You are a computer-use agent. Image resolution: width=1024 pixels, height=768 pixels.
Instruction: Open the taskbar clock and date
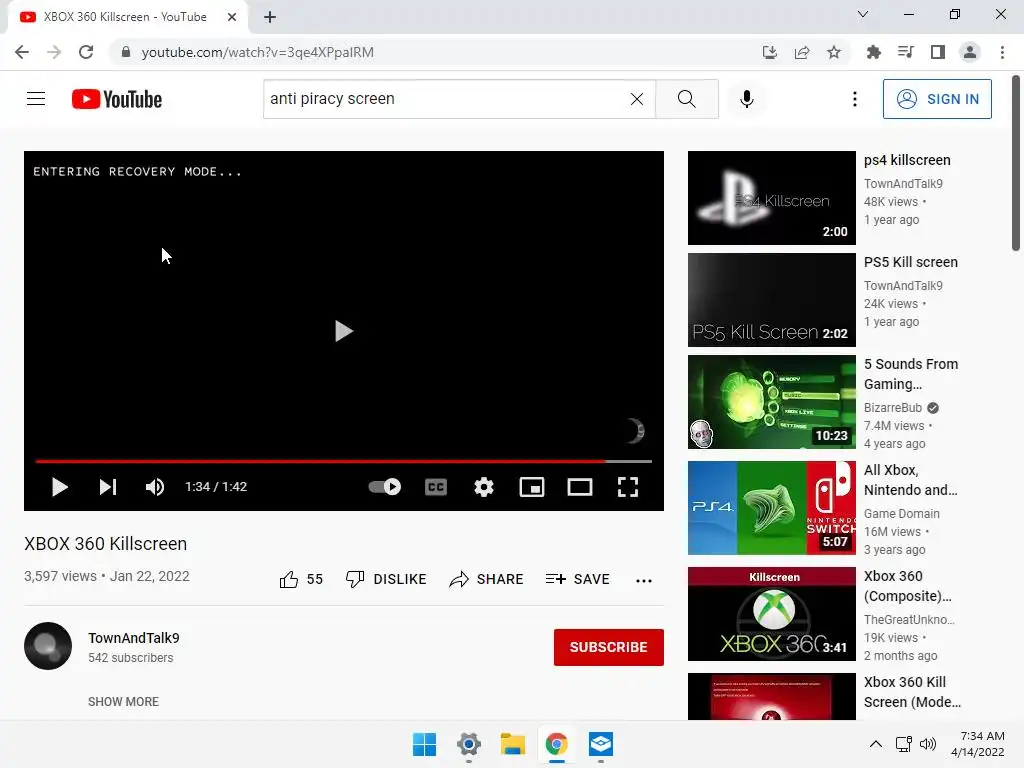[978, 744]
